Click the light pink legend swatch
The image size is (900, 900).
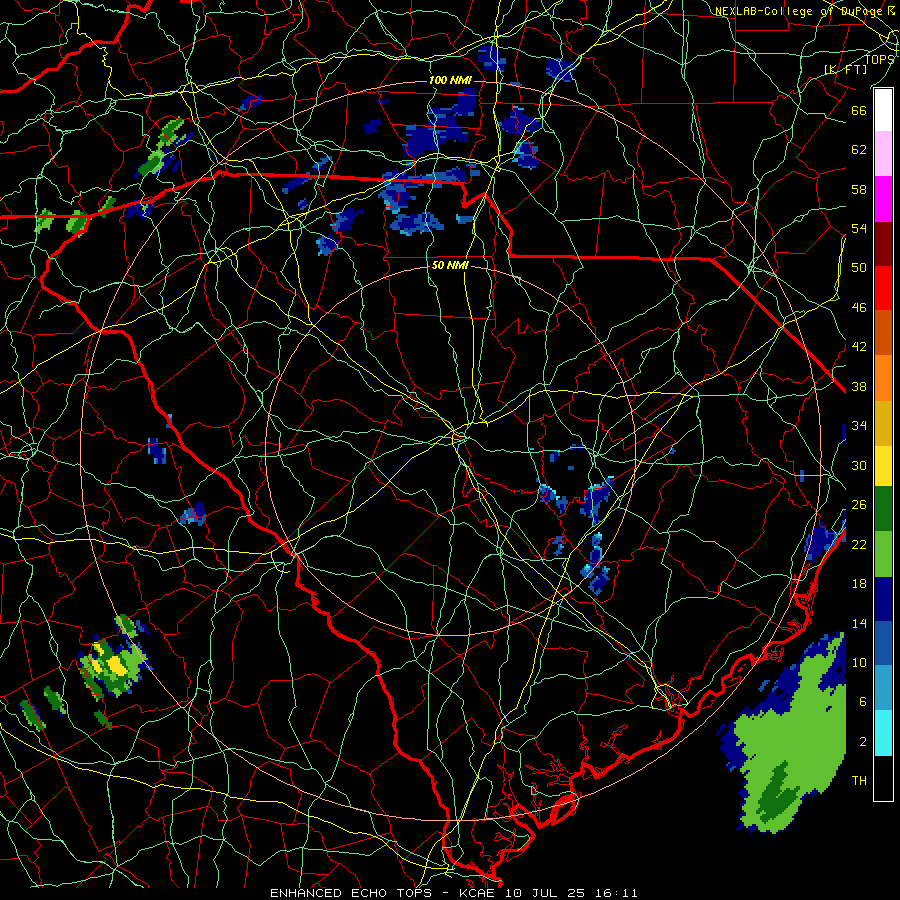(883, 154)
